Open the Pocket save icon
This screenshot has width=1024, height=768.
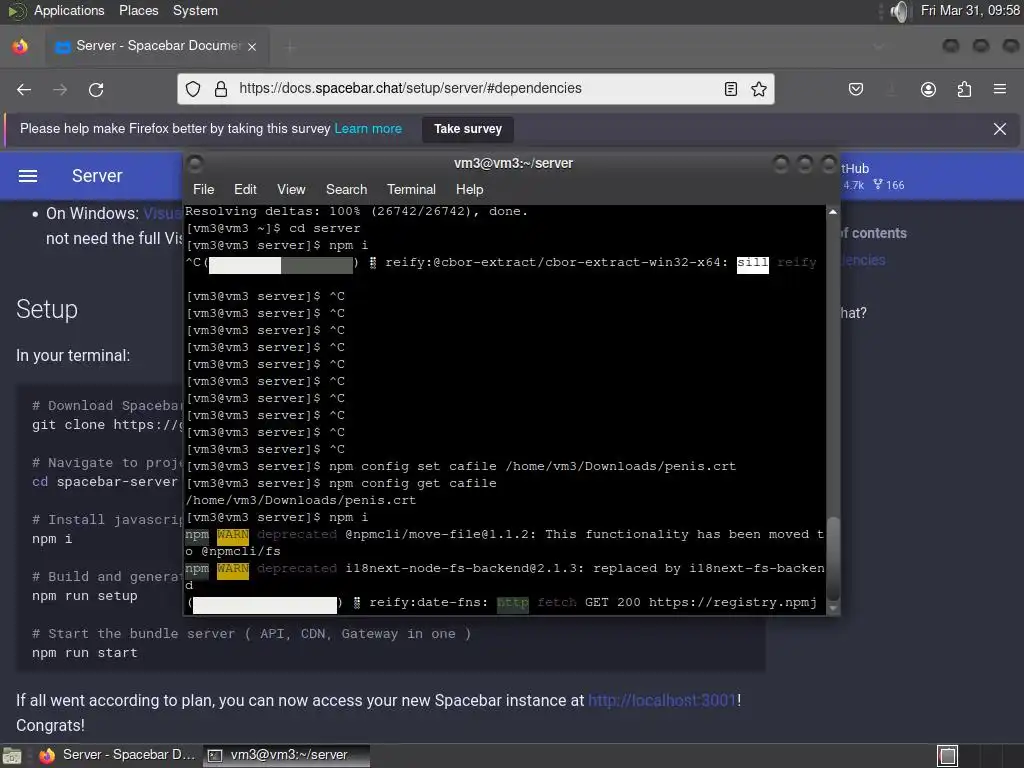pyautogui.click(x=856, y=89)
